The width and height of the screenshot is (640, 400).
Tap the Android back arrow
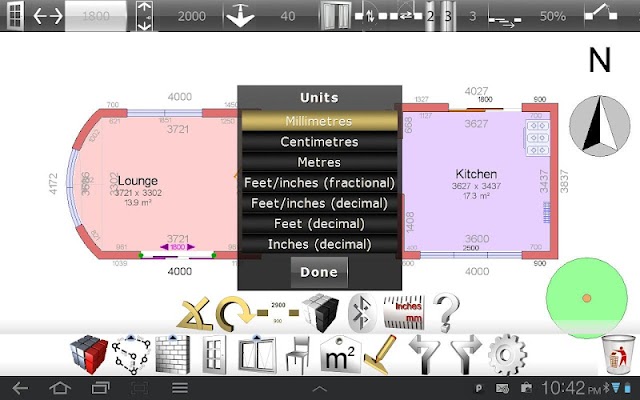click(20, 388)
